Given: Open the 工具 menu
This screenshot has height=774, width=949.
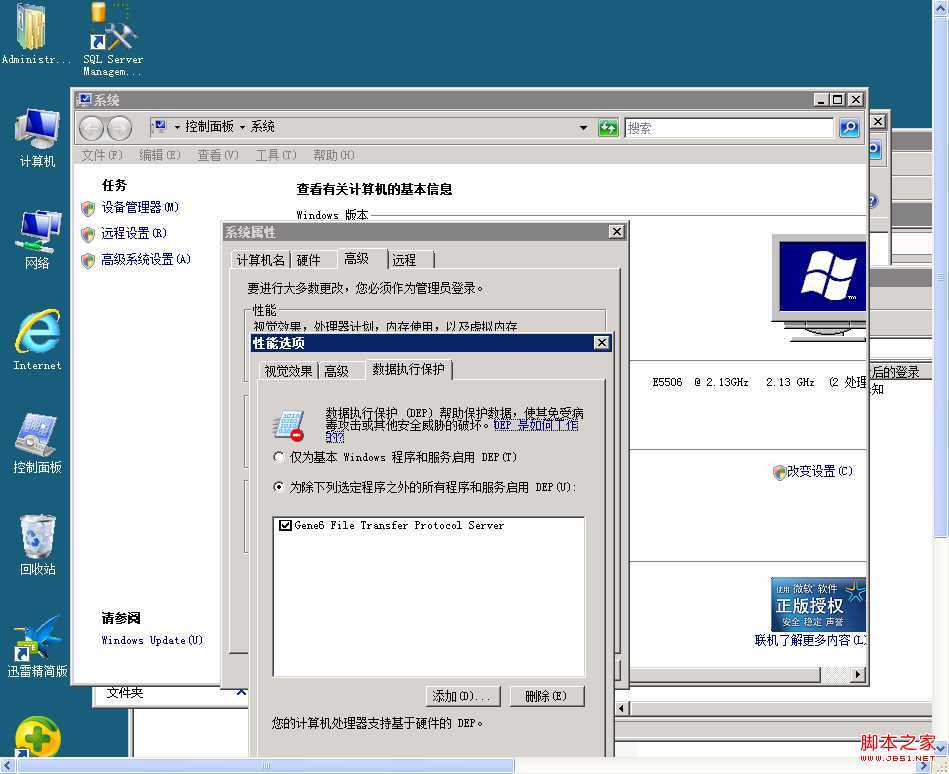Looking at the screenshot, I should tap(276, 155).
